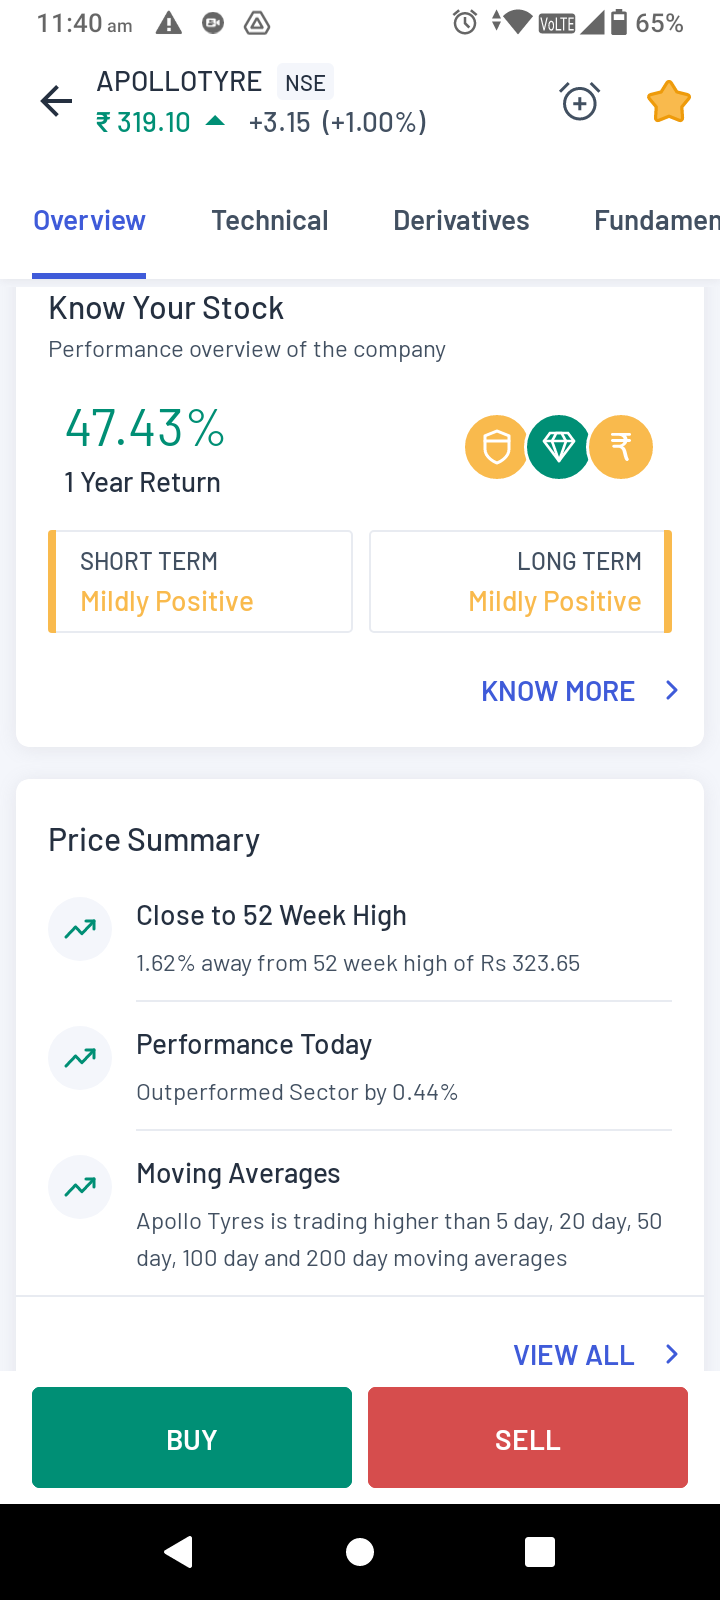
Task: Tap the back arrow icon
Action: click(x=56, y=101)
